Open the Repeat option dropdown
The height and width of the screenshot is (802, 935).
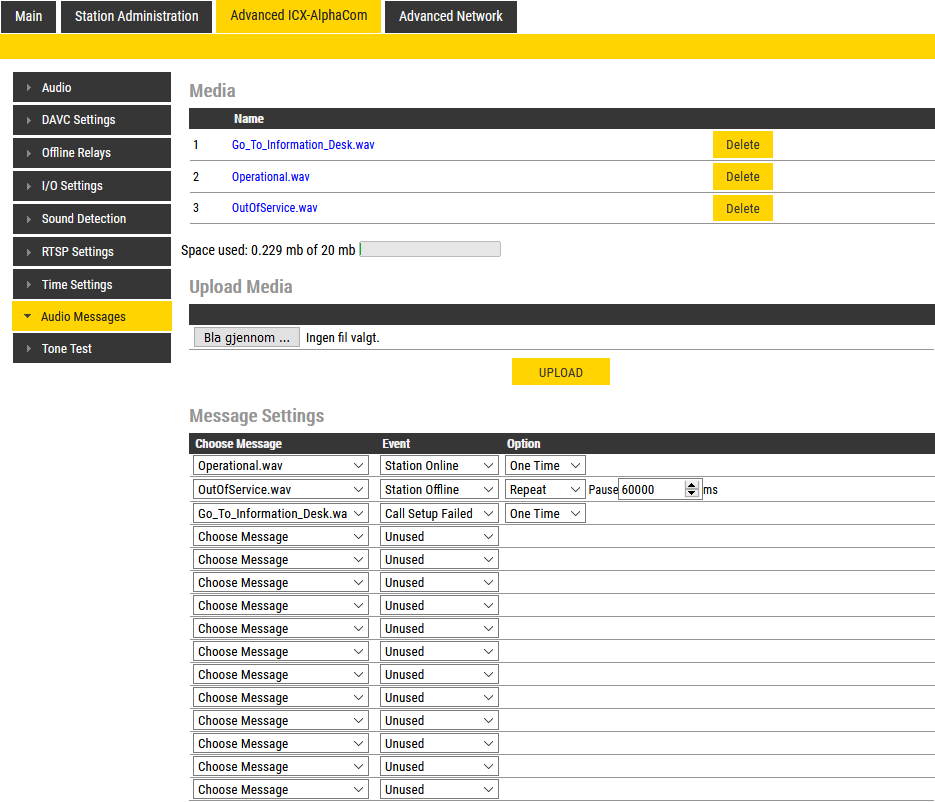coord(544,490)
